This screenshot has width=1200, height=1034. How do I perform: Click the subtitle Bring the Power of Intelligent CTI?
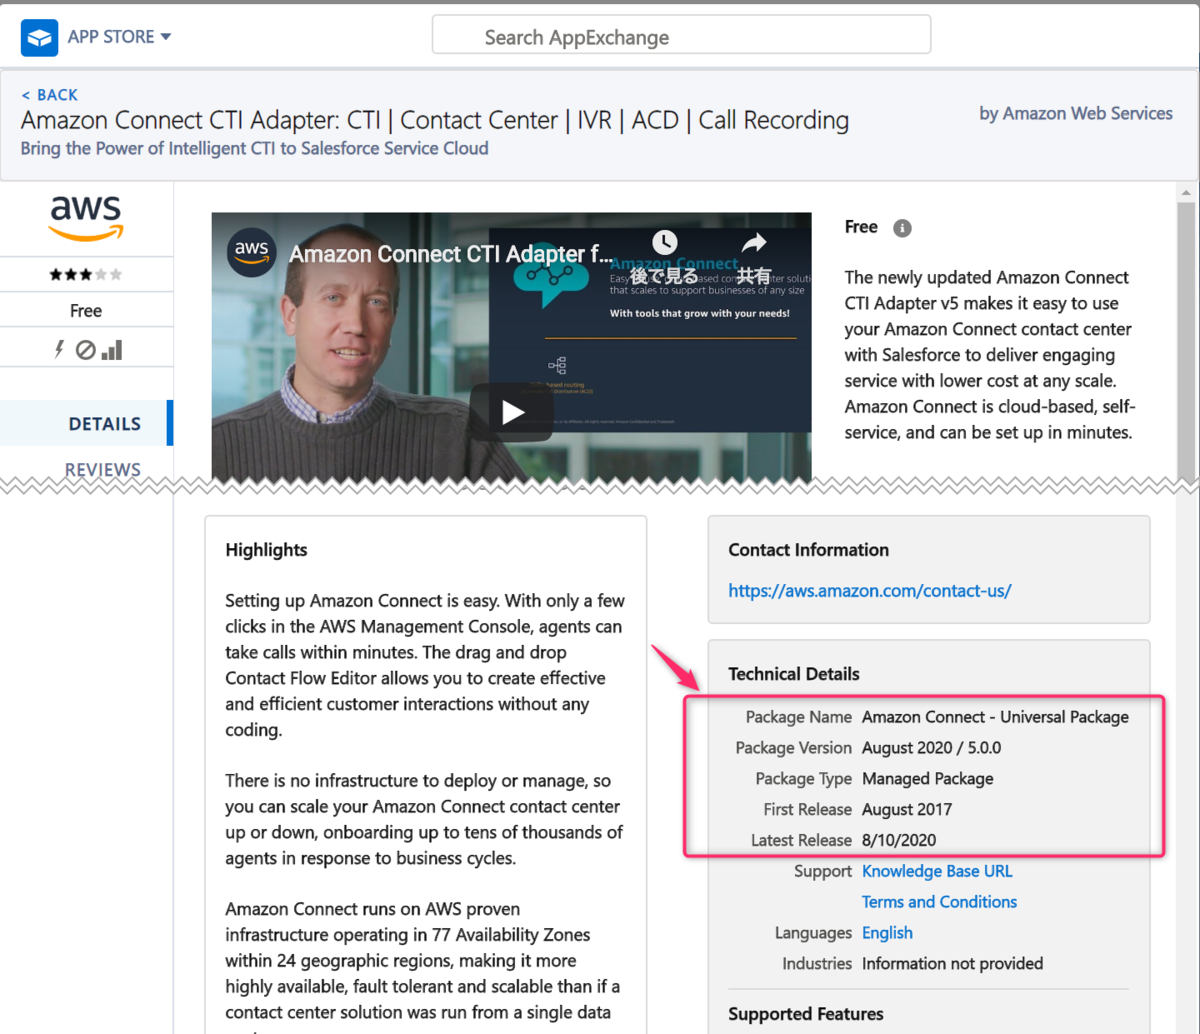(255, 148)
